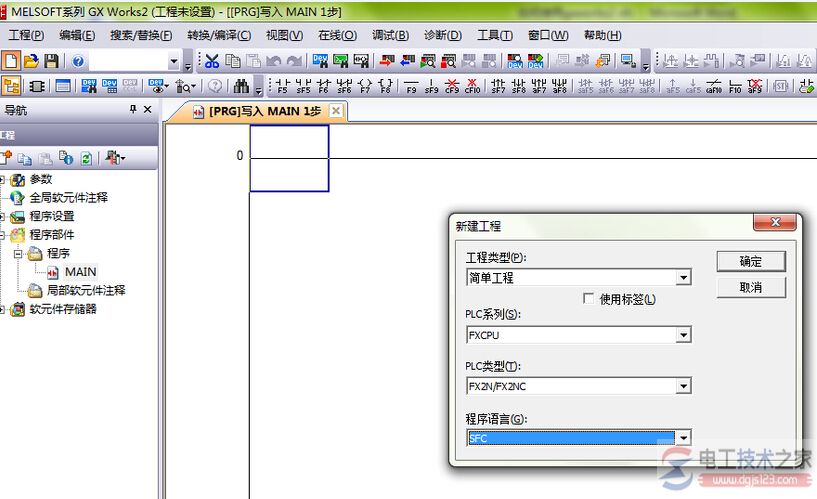Insert normally open contact F5
Viewport: 817px width, 499px height.
click(x=282, y=86)
